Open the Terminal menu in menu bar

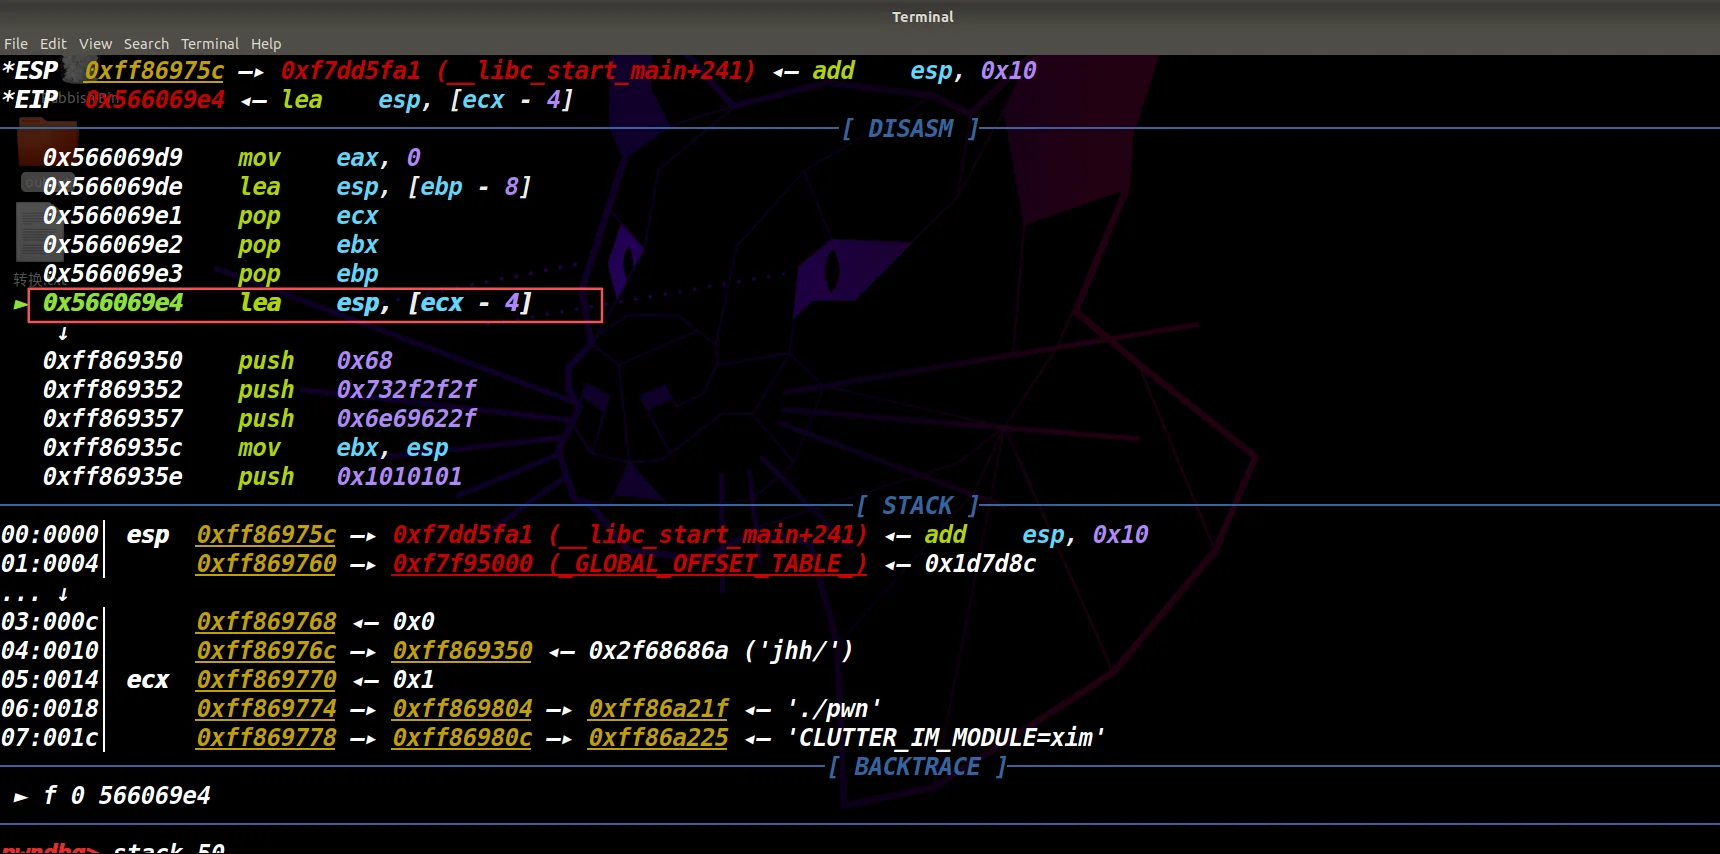[210, 44]
